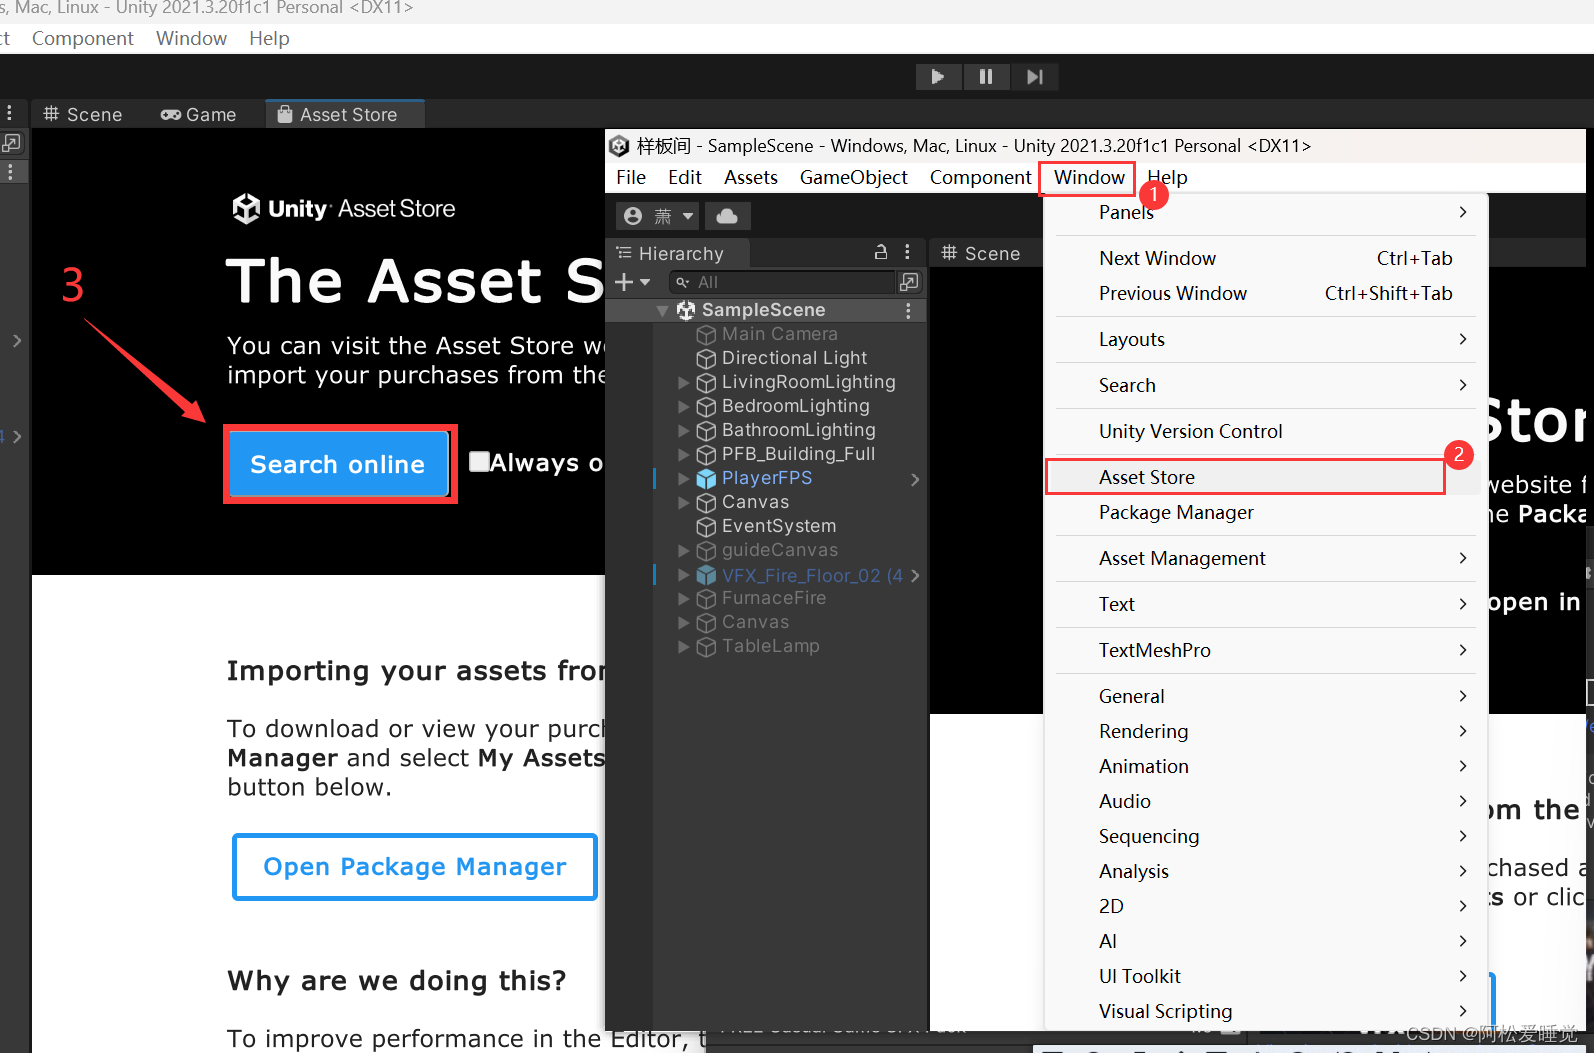Select Directional Light object
This screenshot has height=1053, width=1594.
[x=794, y=358]
